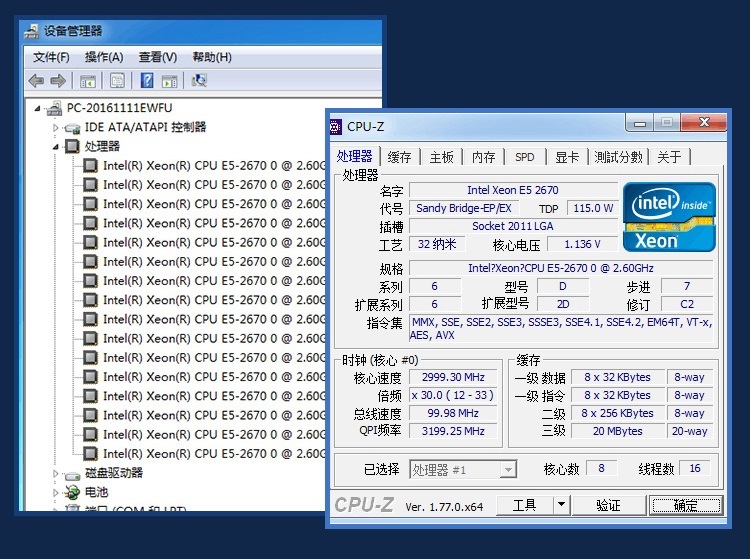
Task: Open the 帮助(H) menu
Action: click(212, 57)
